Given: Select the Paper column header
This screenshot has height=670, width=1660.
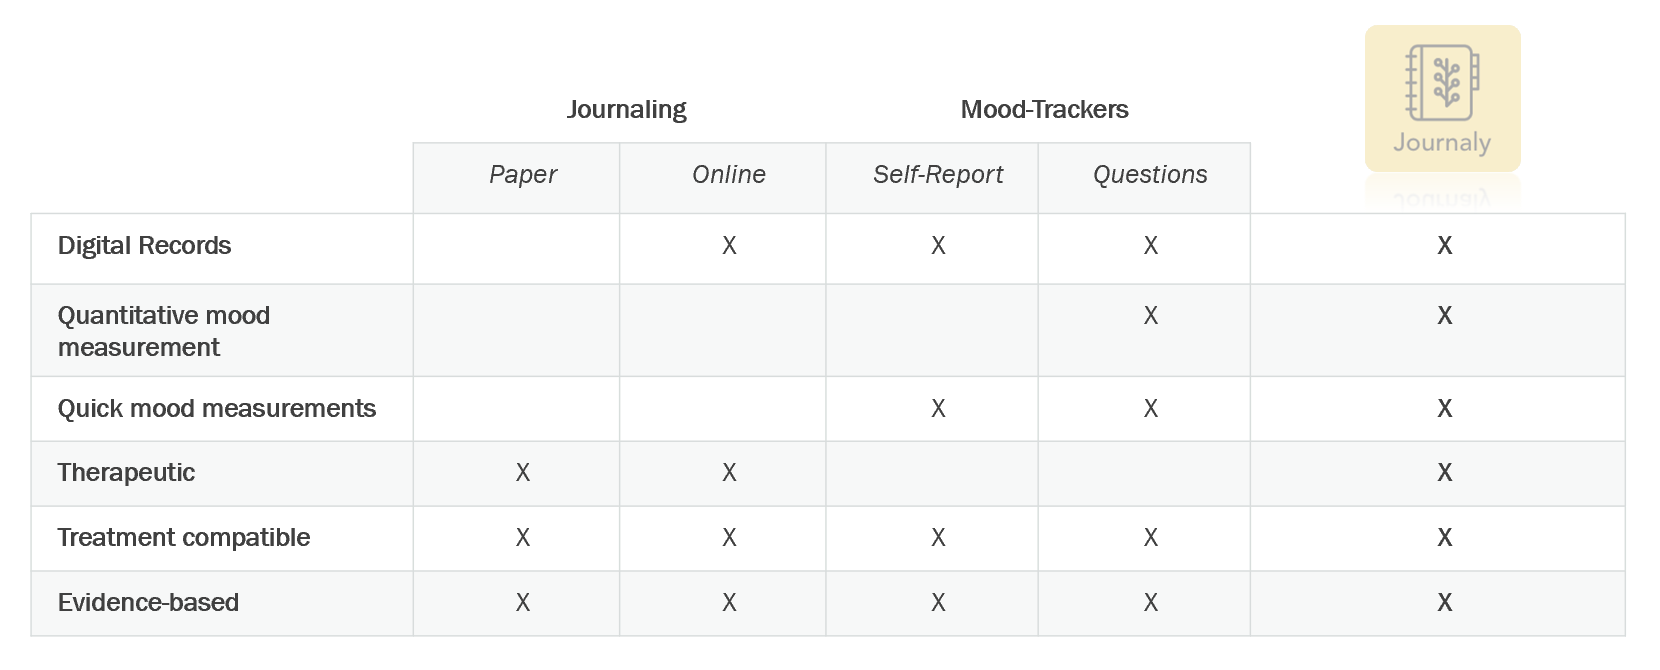Looking at the screenshot, I should pos(522,175).
